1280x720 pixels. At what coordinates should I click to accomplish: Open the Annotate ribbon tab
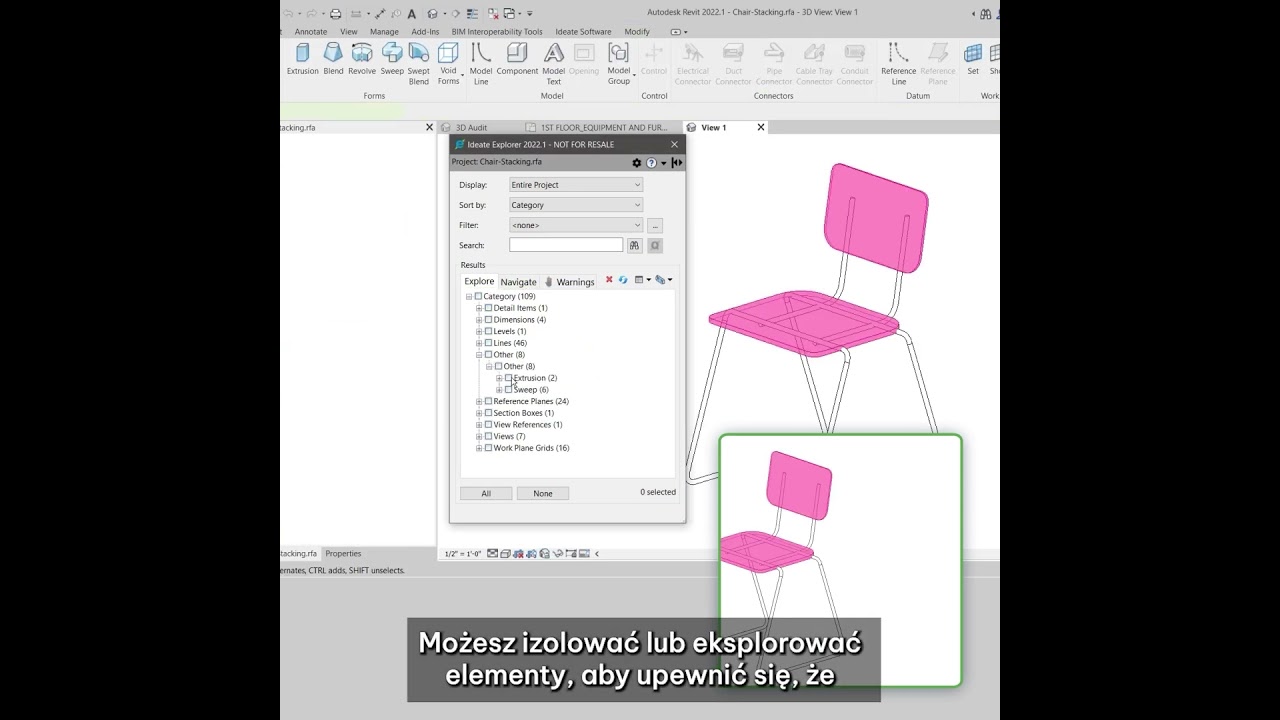tap(311, 32)
